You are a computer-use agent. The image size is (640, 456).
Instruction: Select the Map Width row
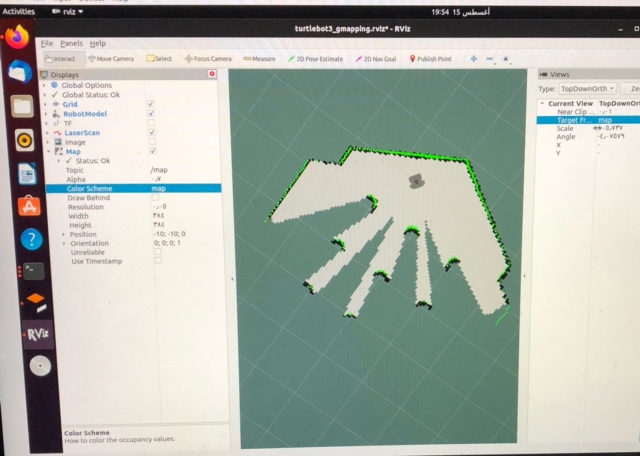[134, 216]
